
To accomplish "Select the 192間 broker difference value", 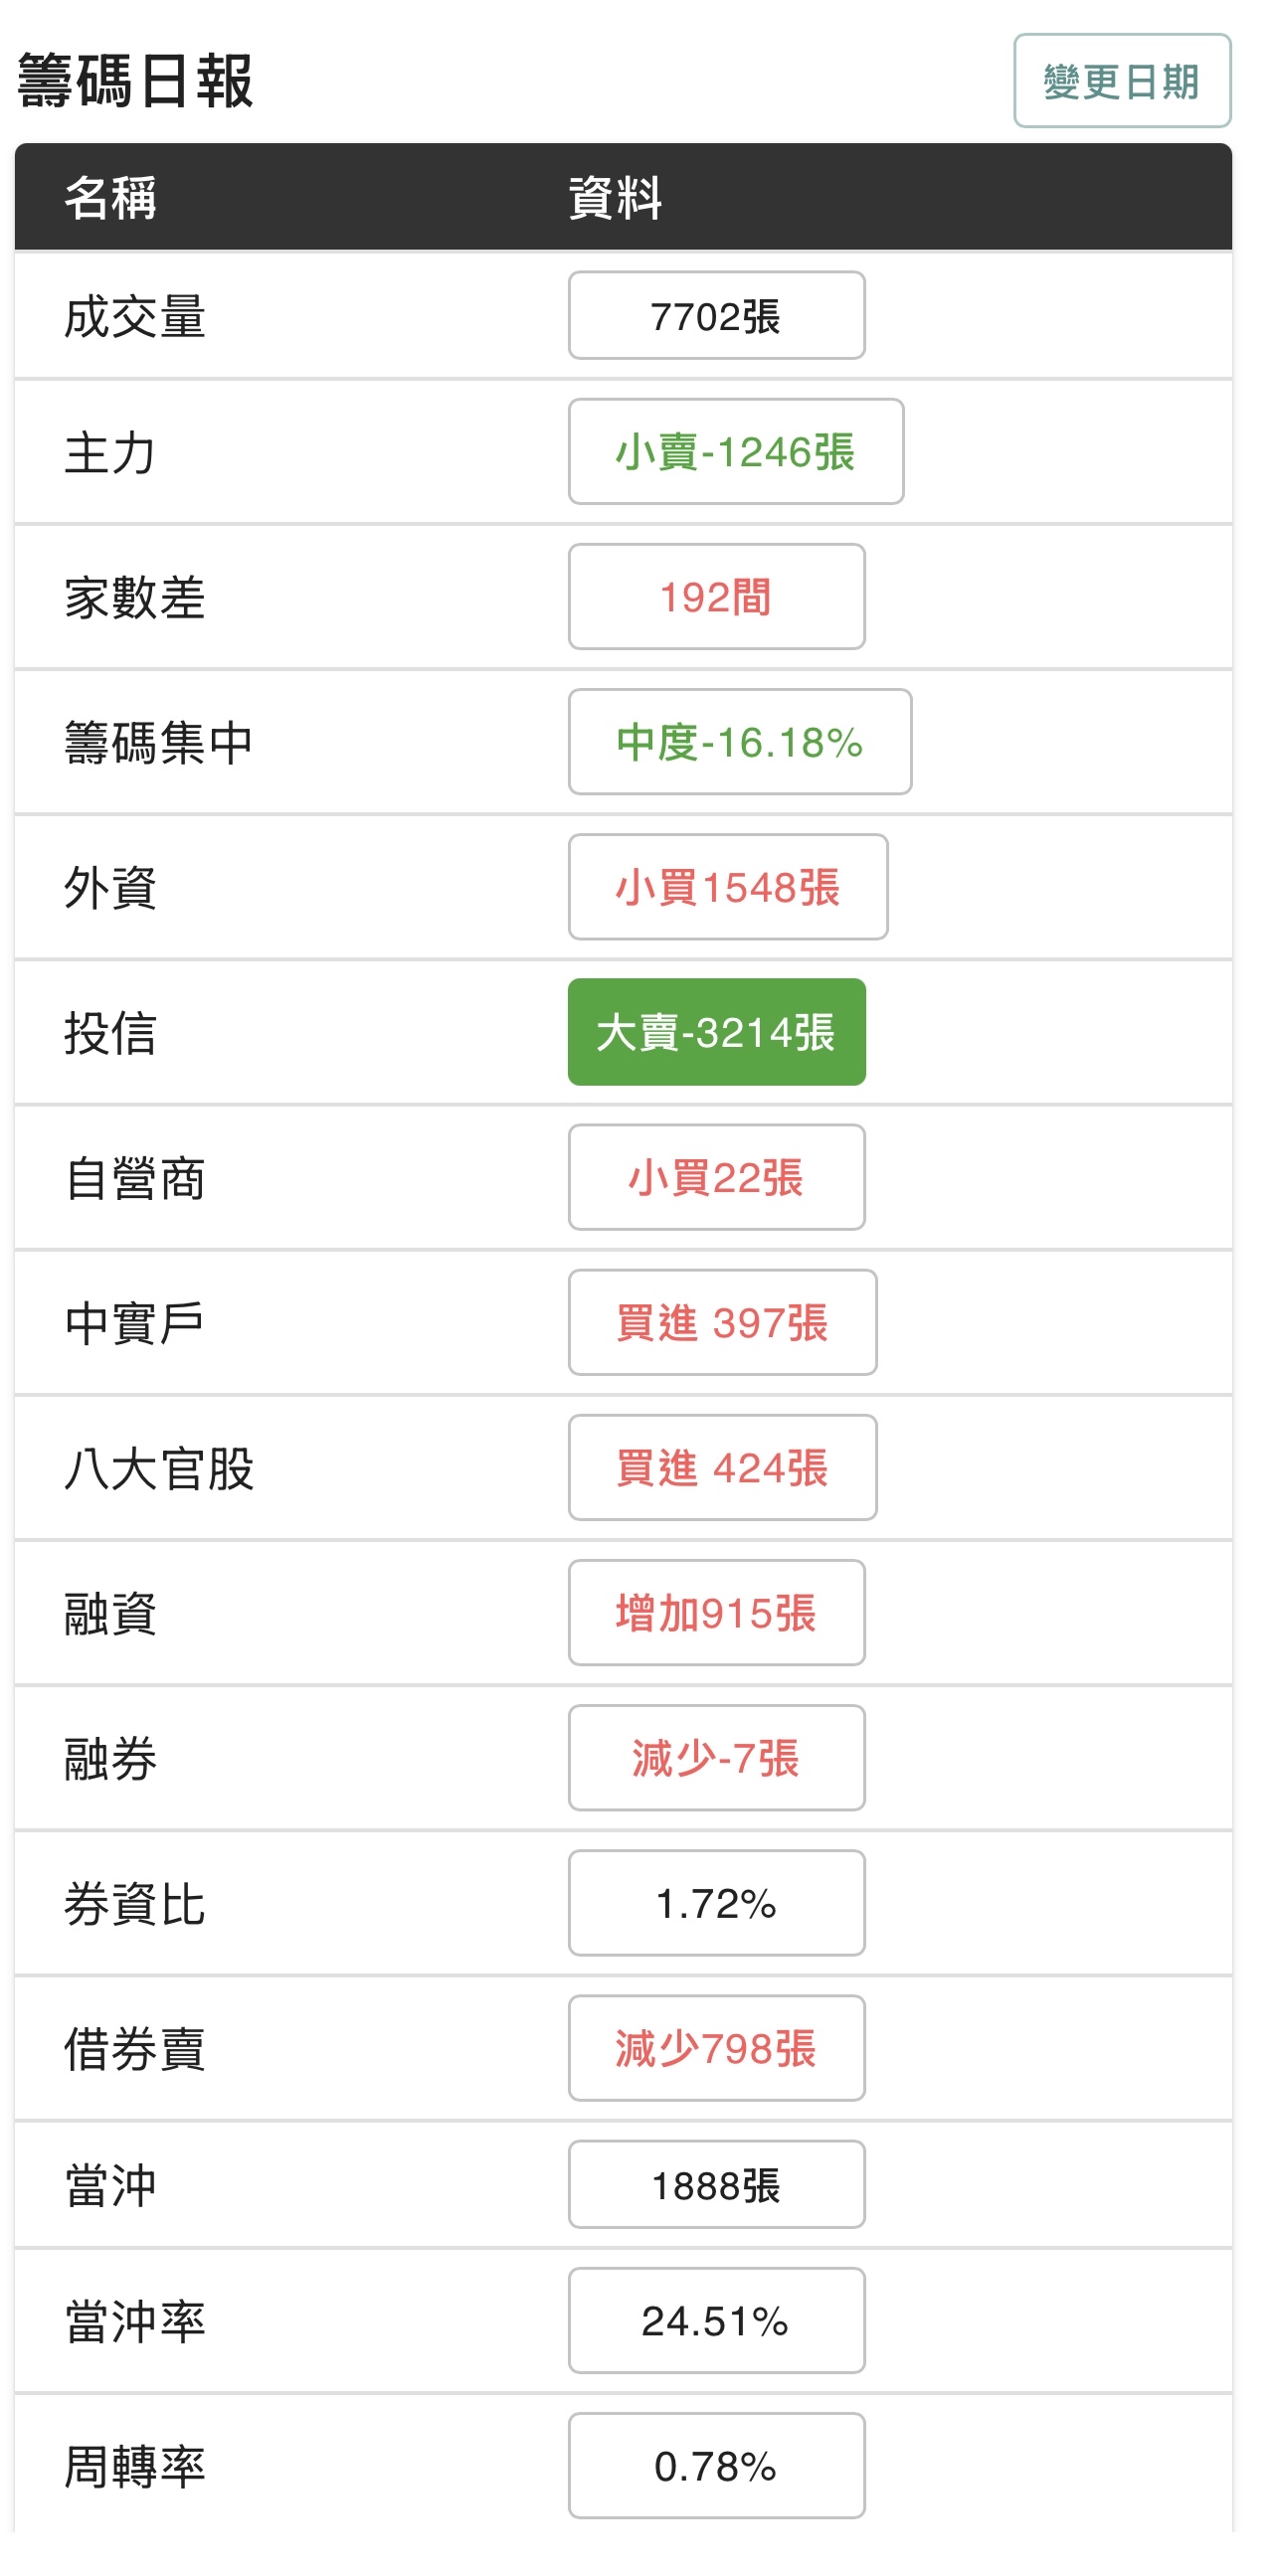I will point(716,597).
